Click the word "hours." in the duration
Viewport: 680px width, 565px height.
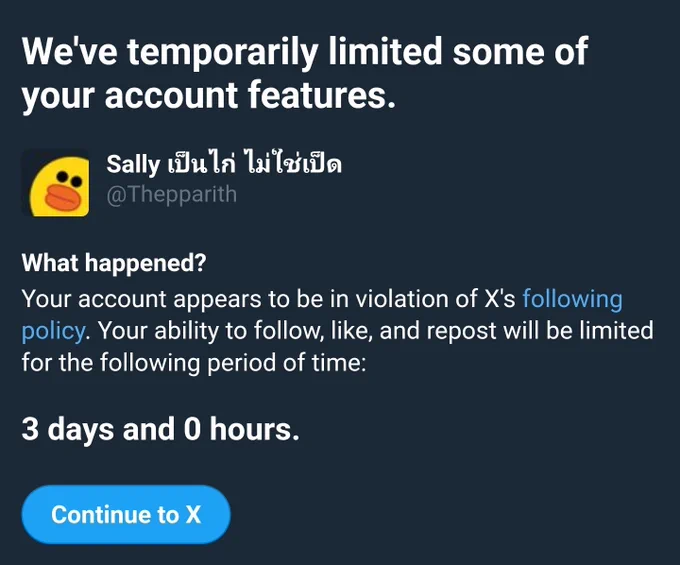(255, 429)
